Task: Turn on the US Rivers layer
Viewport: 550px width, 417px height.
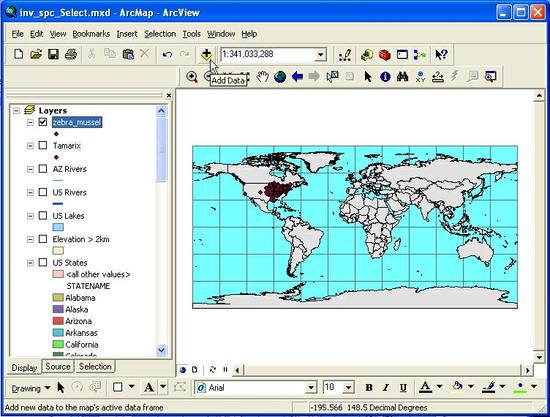Action: [43, 192]
